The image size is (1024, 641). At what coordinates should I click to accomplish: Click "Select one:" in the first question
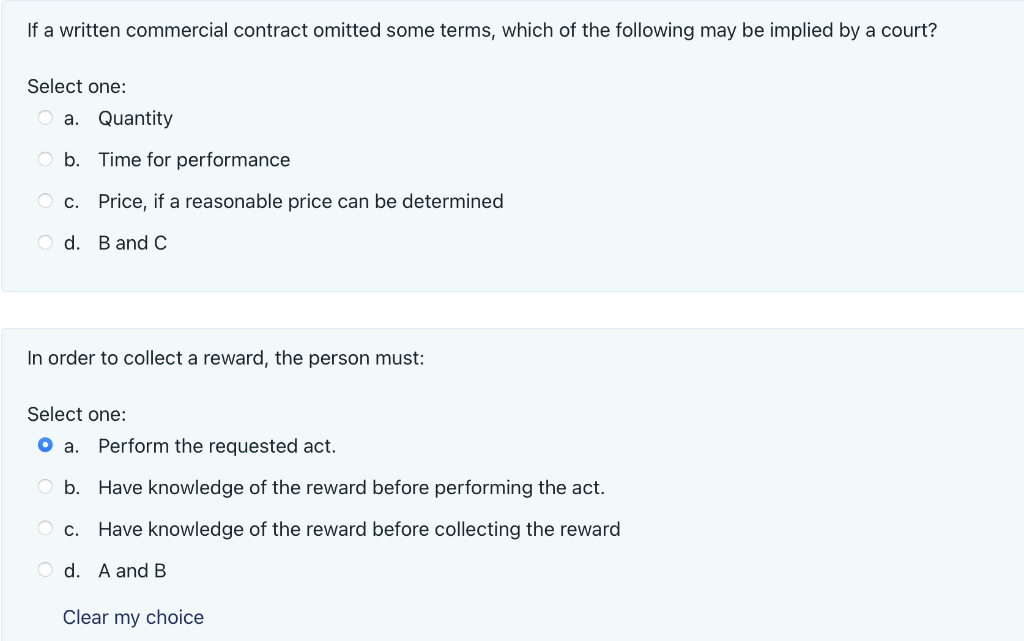(77, 86)
